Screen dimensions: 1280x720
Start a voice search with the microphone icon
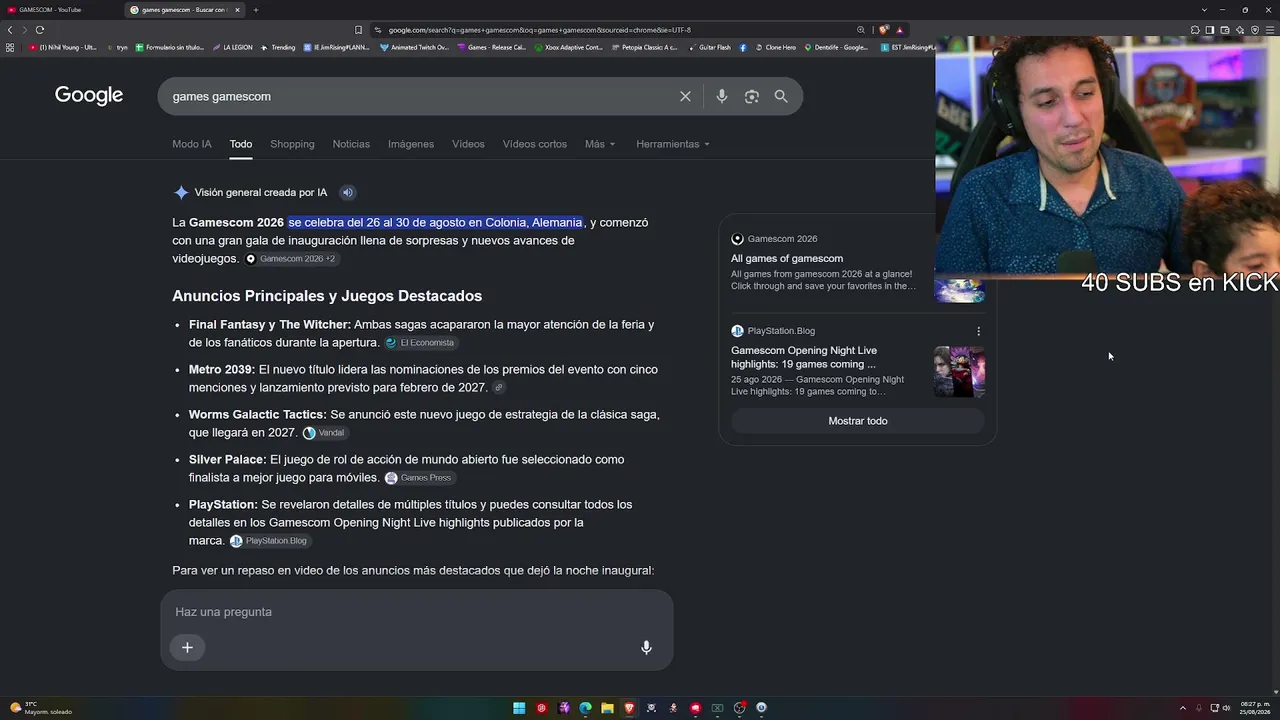(x=722, y=96)
